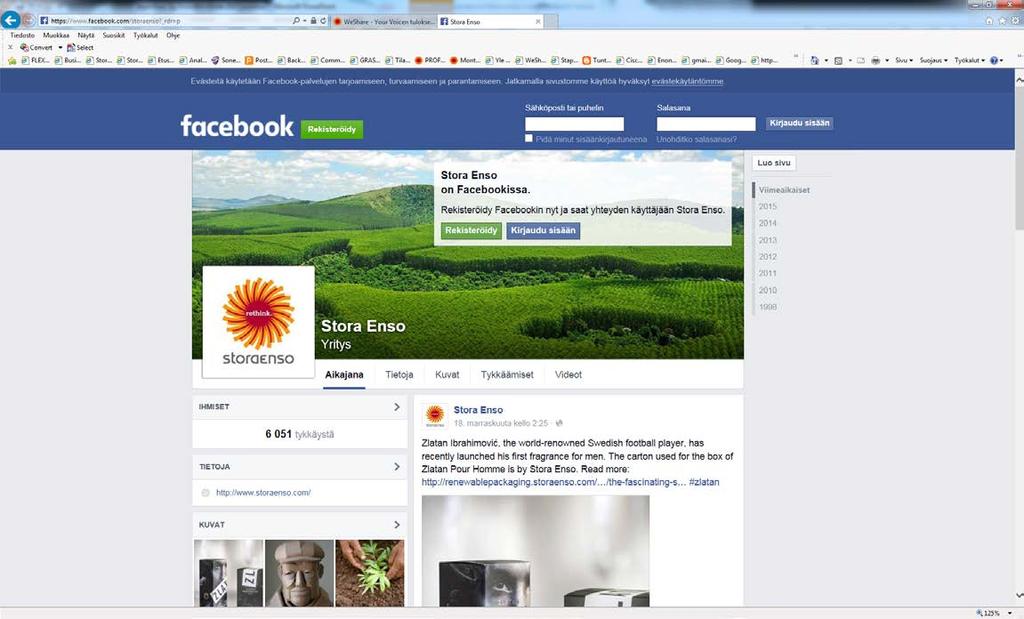Open the Ohje menu

pyautogui.click(x=173, y=35)
